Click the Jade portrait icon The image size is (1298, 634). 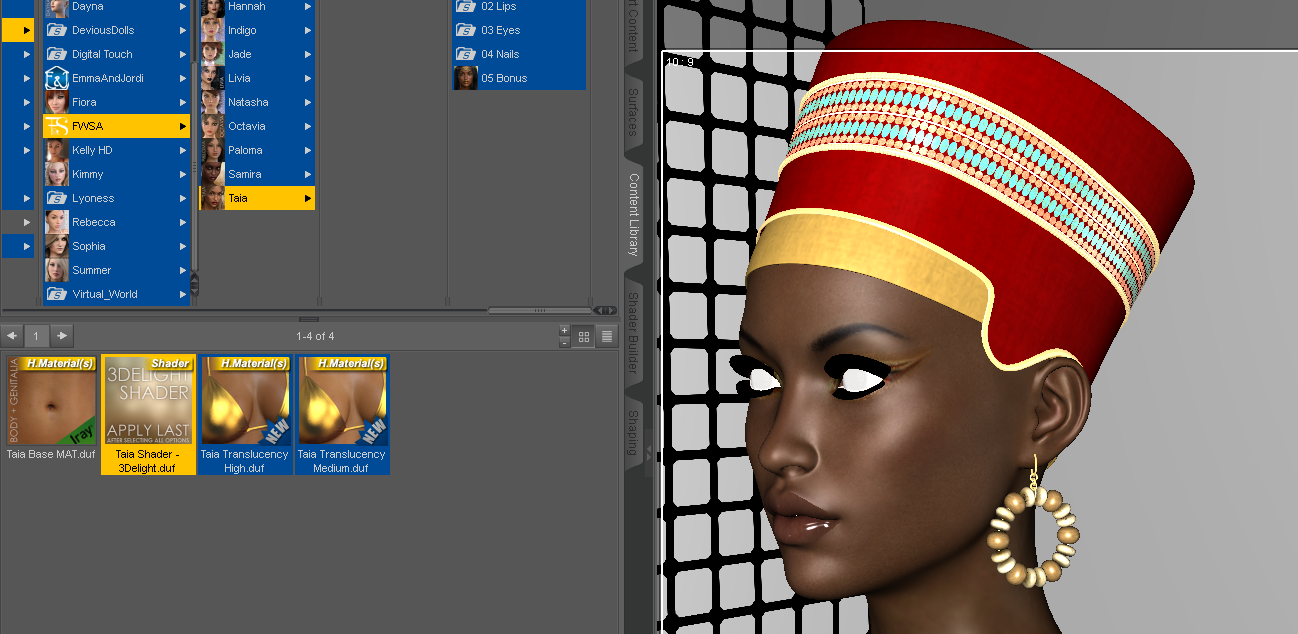(212, 54)
